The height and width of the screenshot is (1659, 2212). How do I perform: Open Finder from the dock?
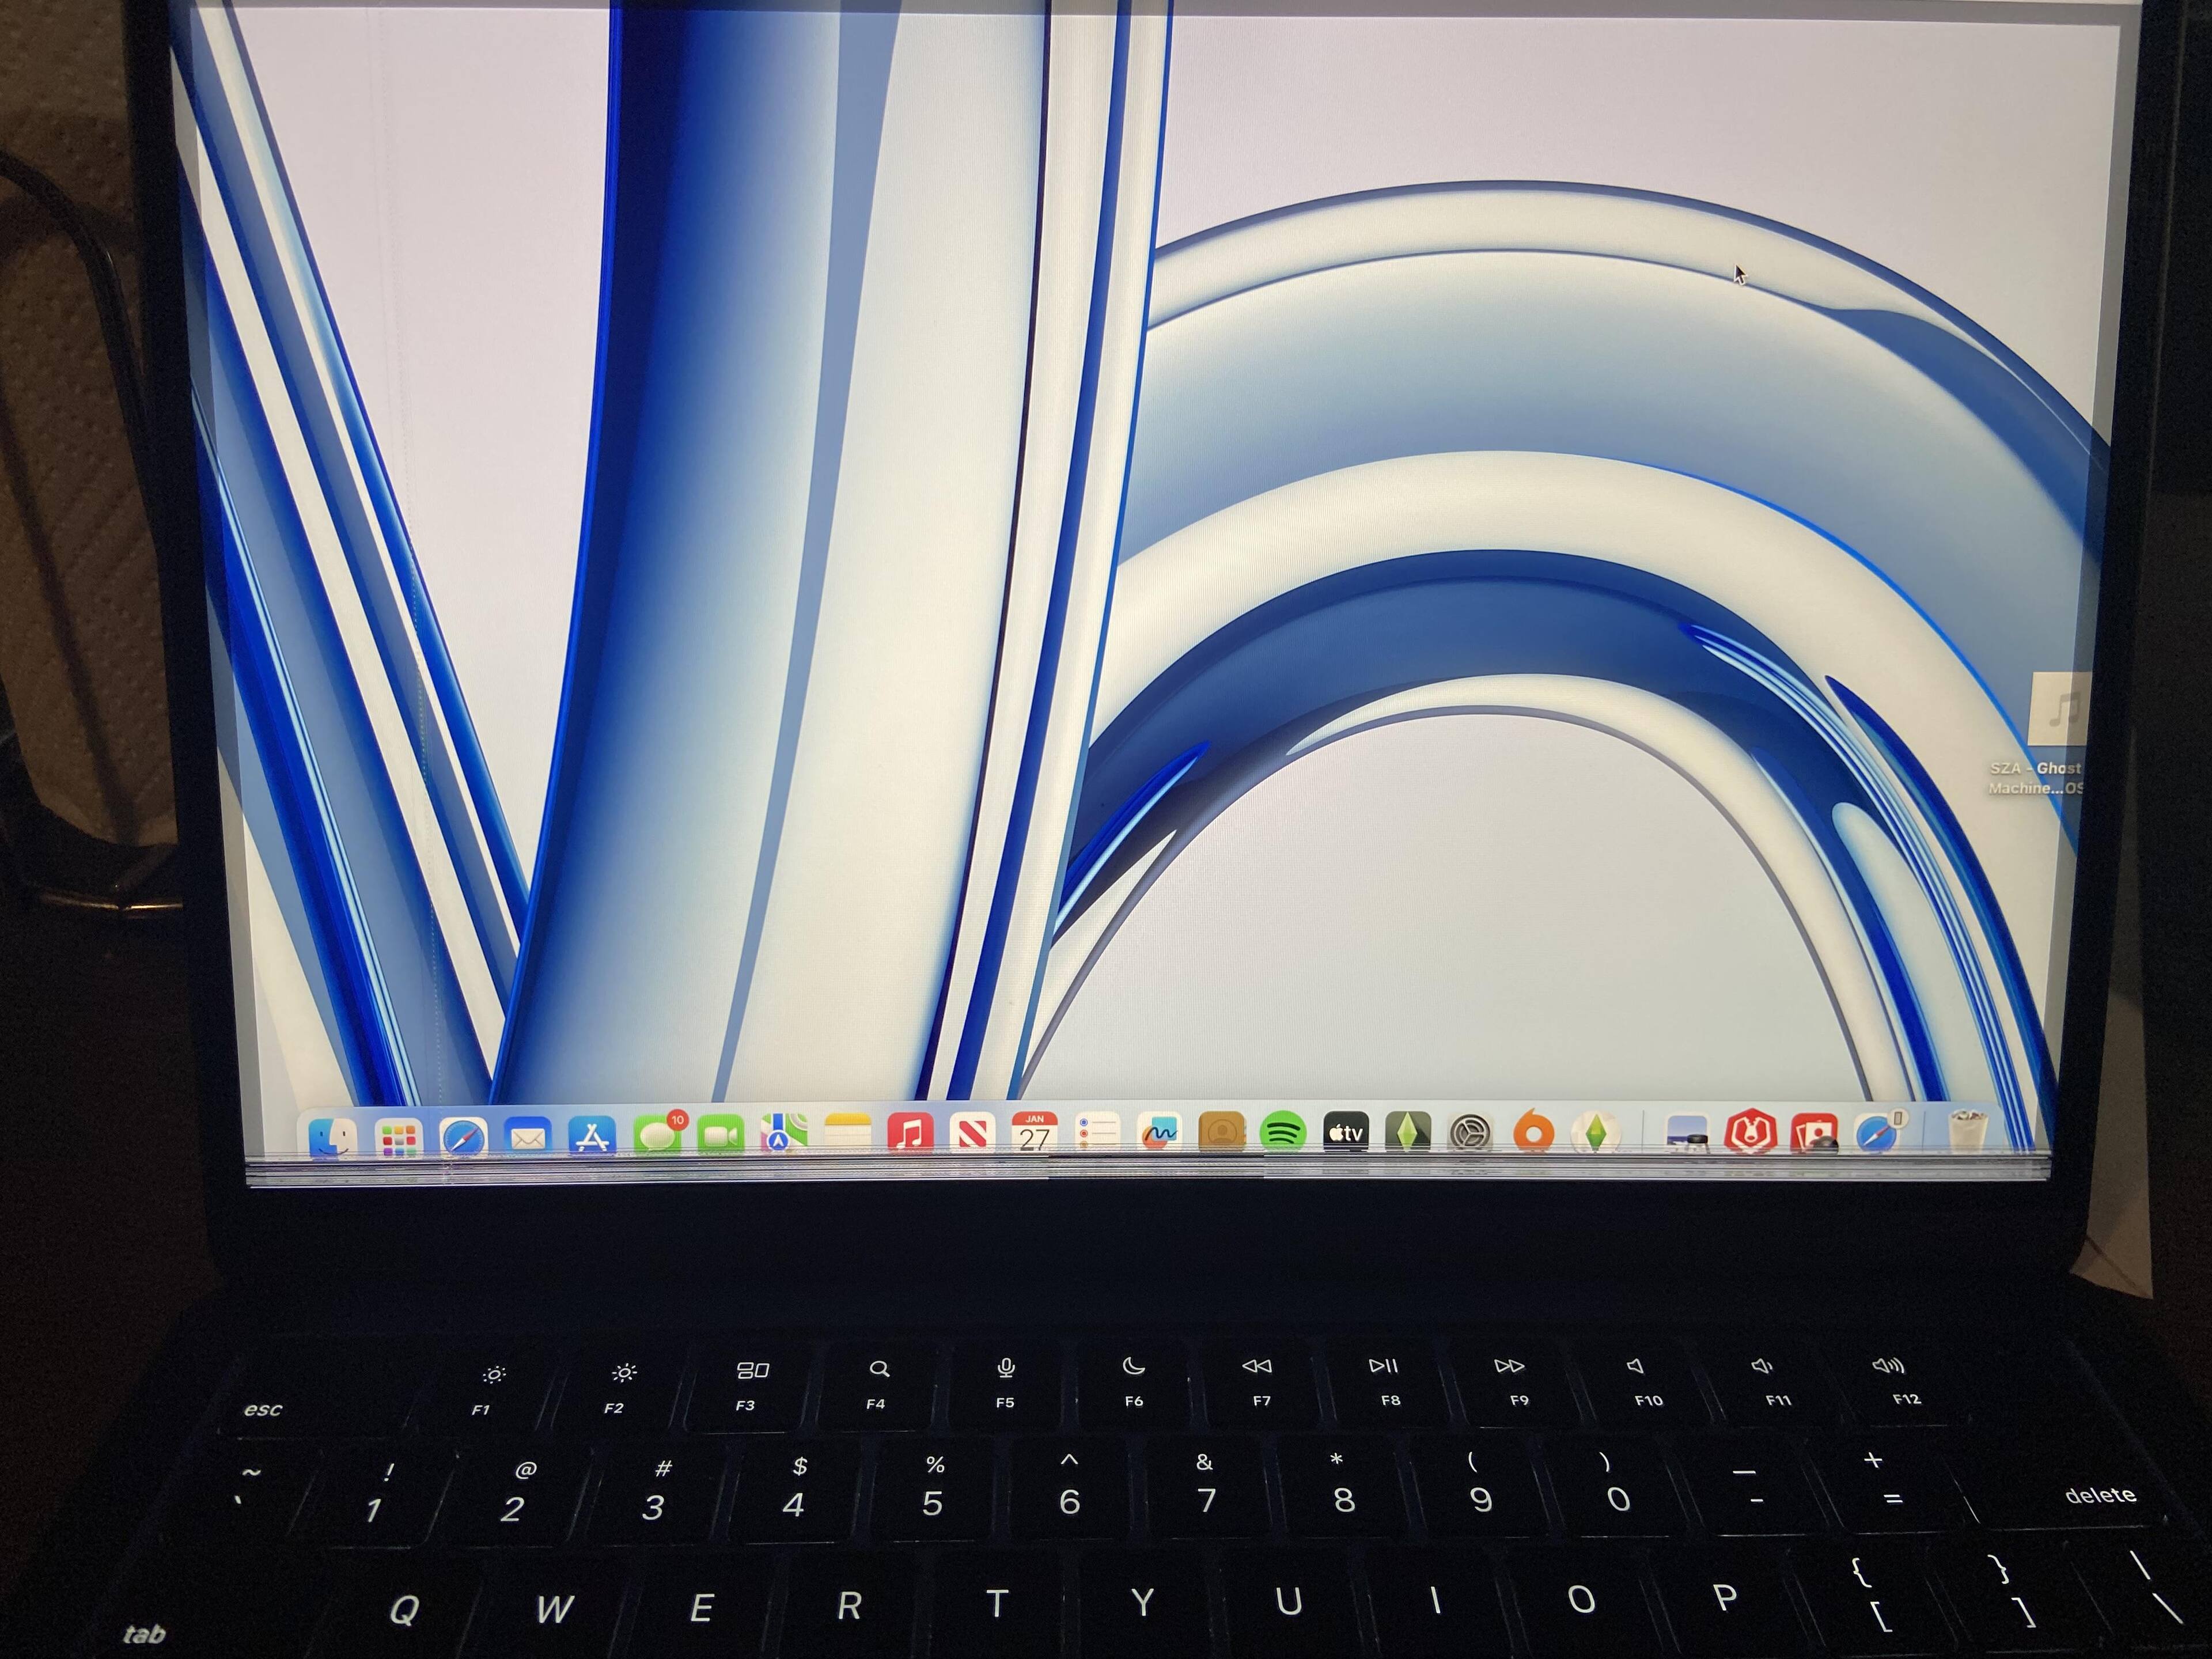click(x=332, y=1138)
